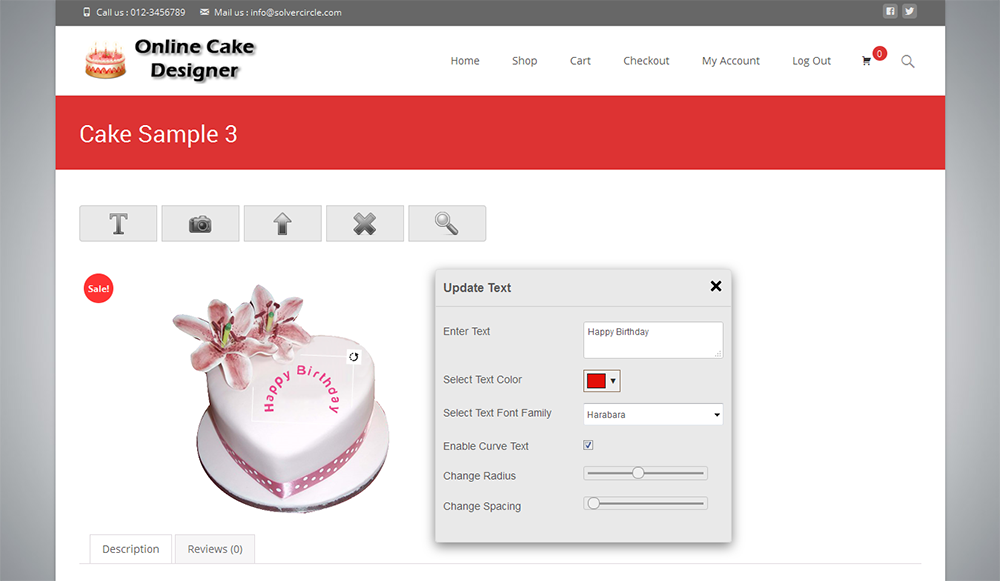This screenshot has height=581, width=1000.
Task: Click the Enter Text label
Action: coord(467,331)
